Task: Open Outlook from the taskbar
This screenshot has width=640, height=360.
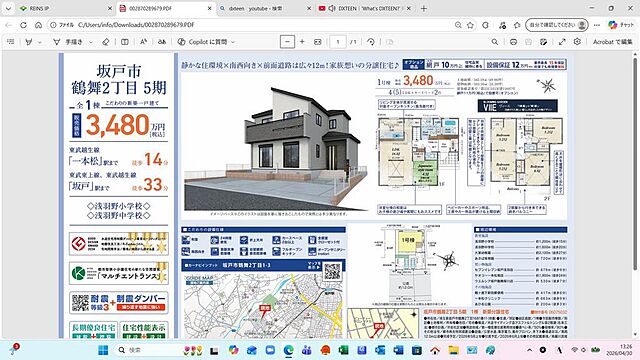Action: click(380, 350)
